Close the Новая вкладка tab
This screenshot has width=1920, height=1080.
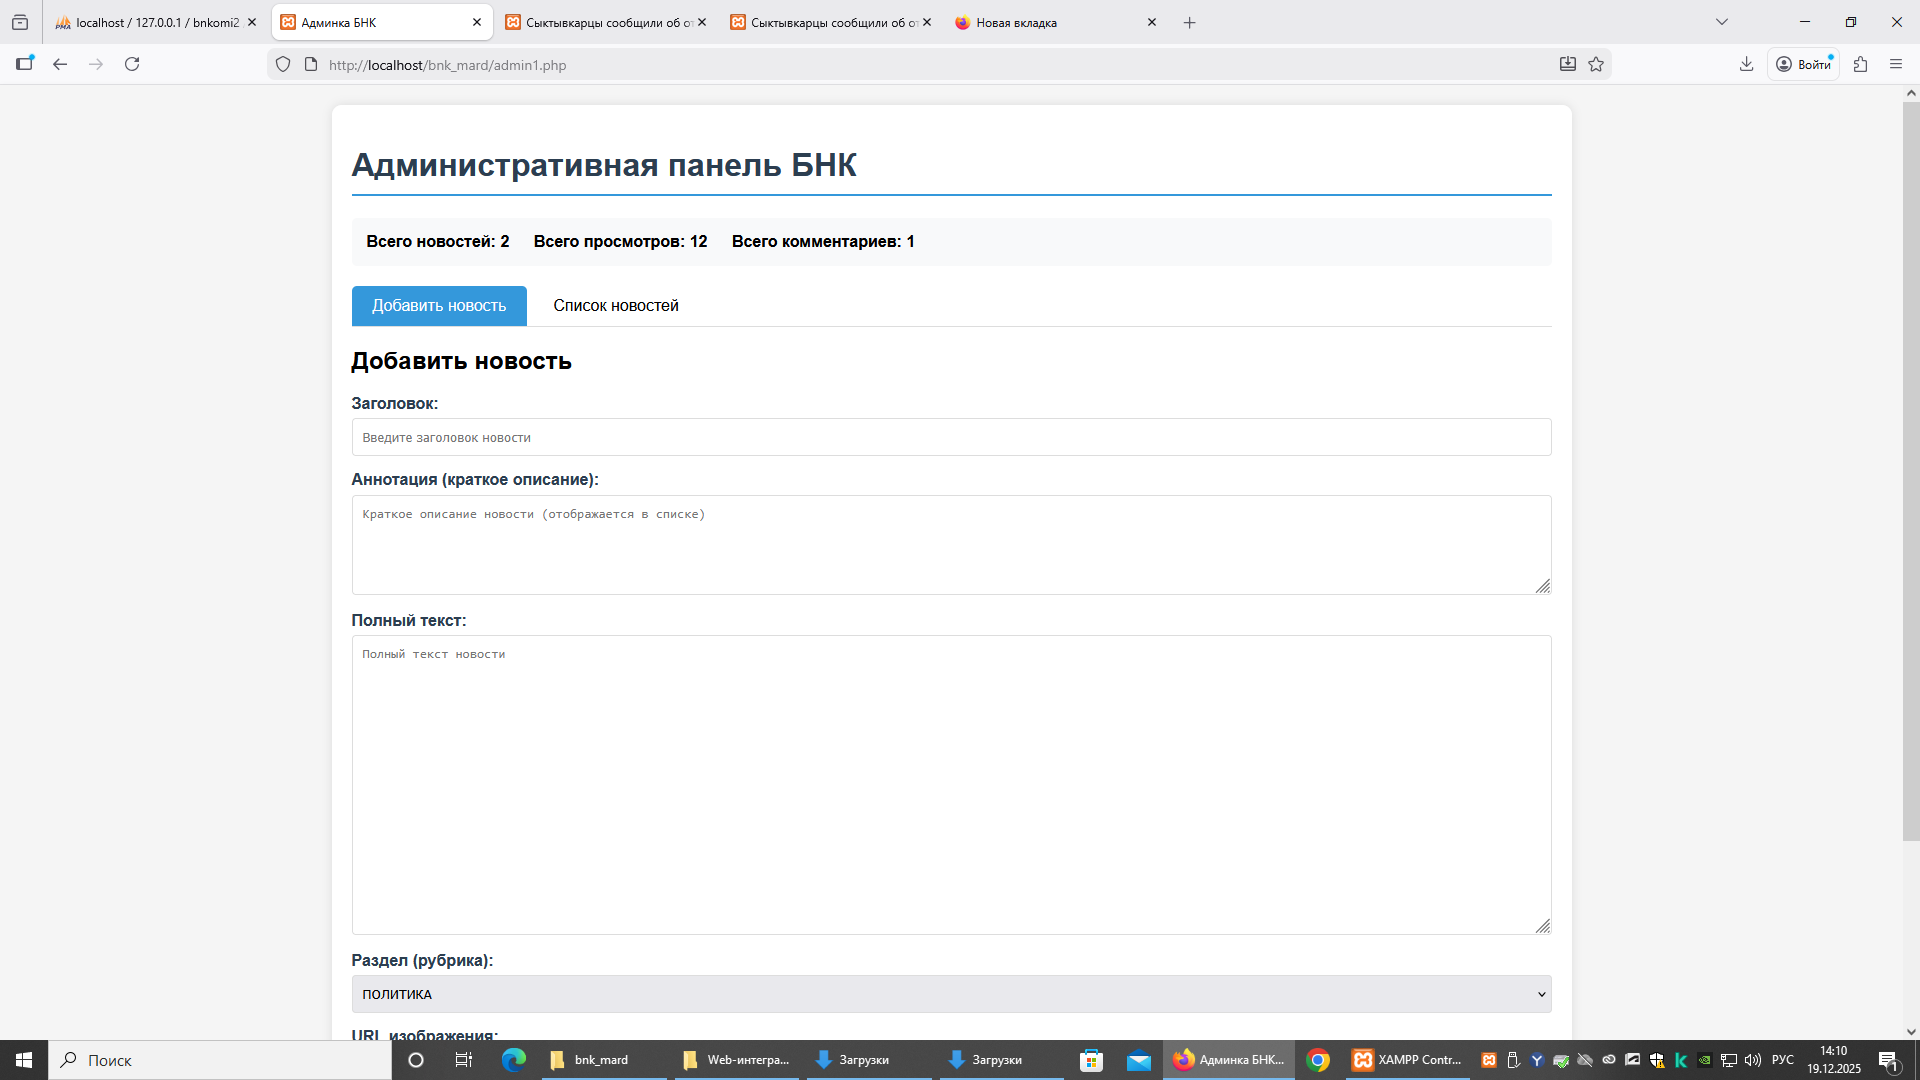tap(1151, 22)
